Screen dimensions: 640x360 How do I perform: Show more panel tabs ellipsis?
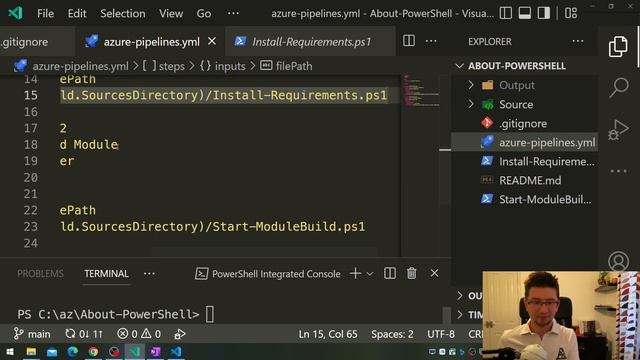pyautogui.click(x=149, y=273)
